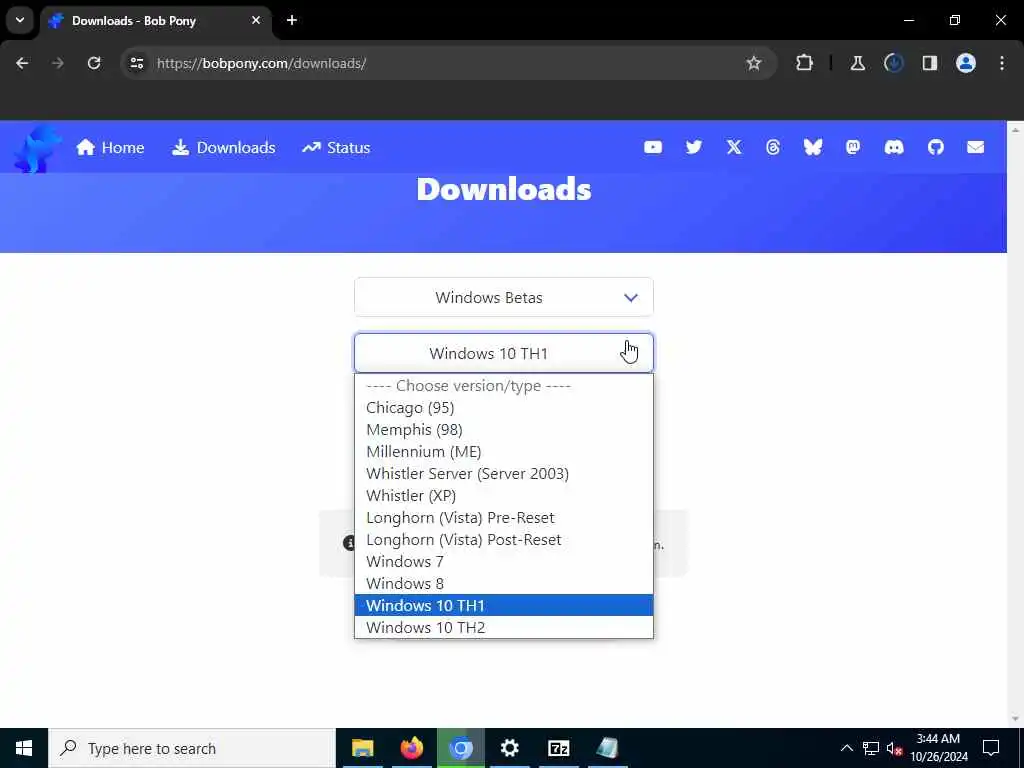This screenshot has width=1024, height=768.
Task: Open the email envelope icon link
Action: click(976, 148)
